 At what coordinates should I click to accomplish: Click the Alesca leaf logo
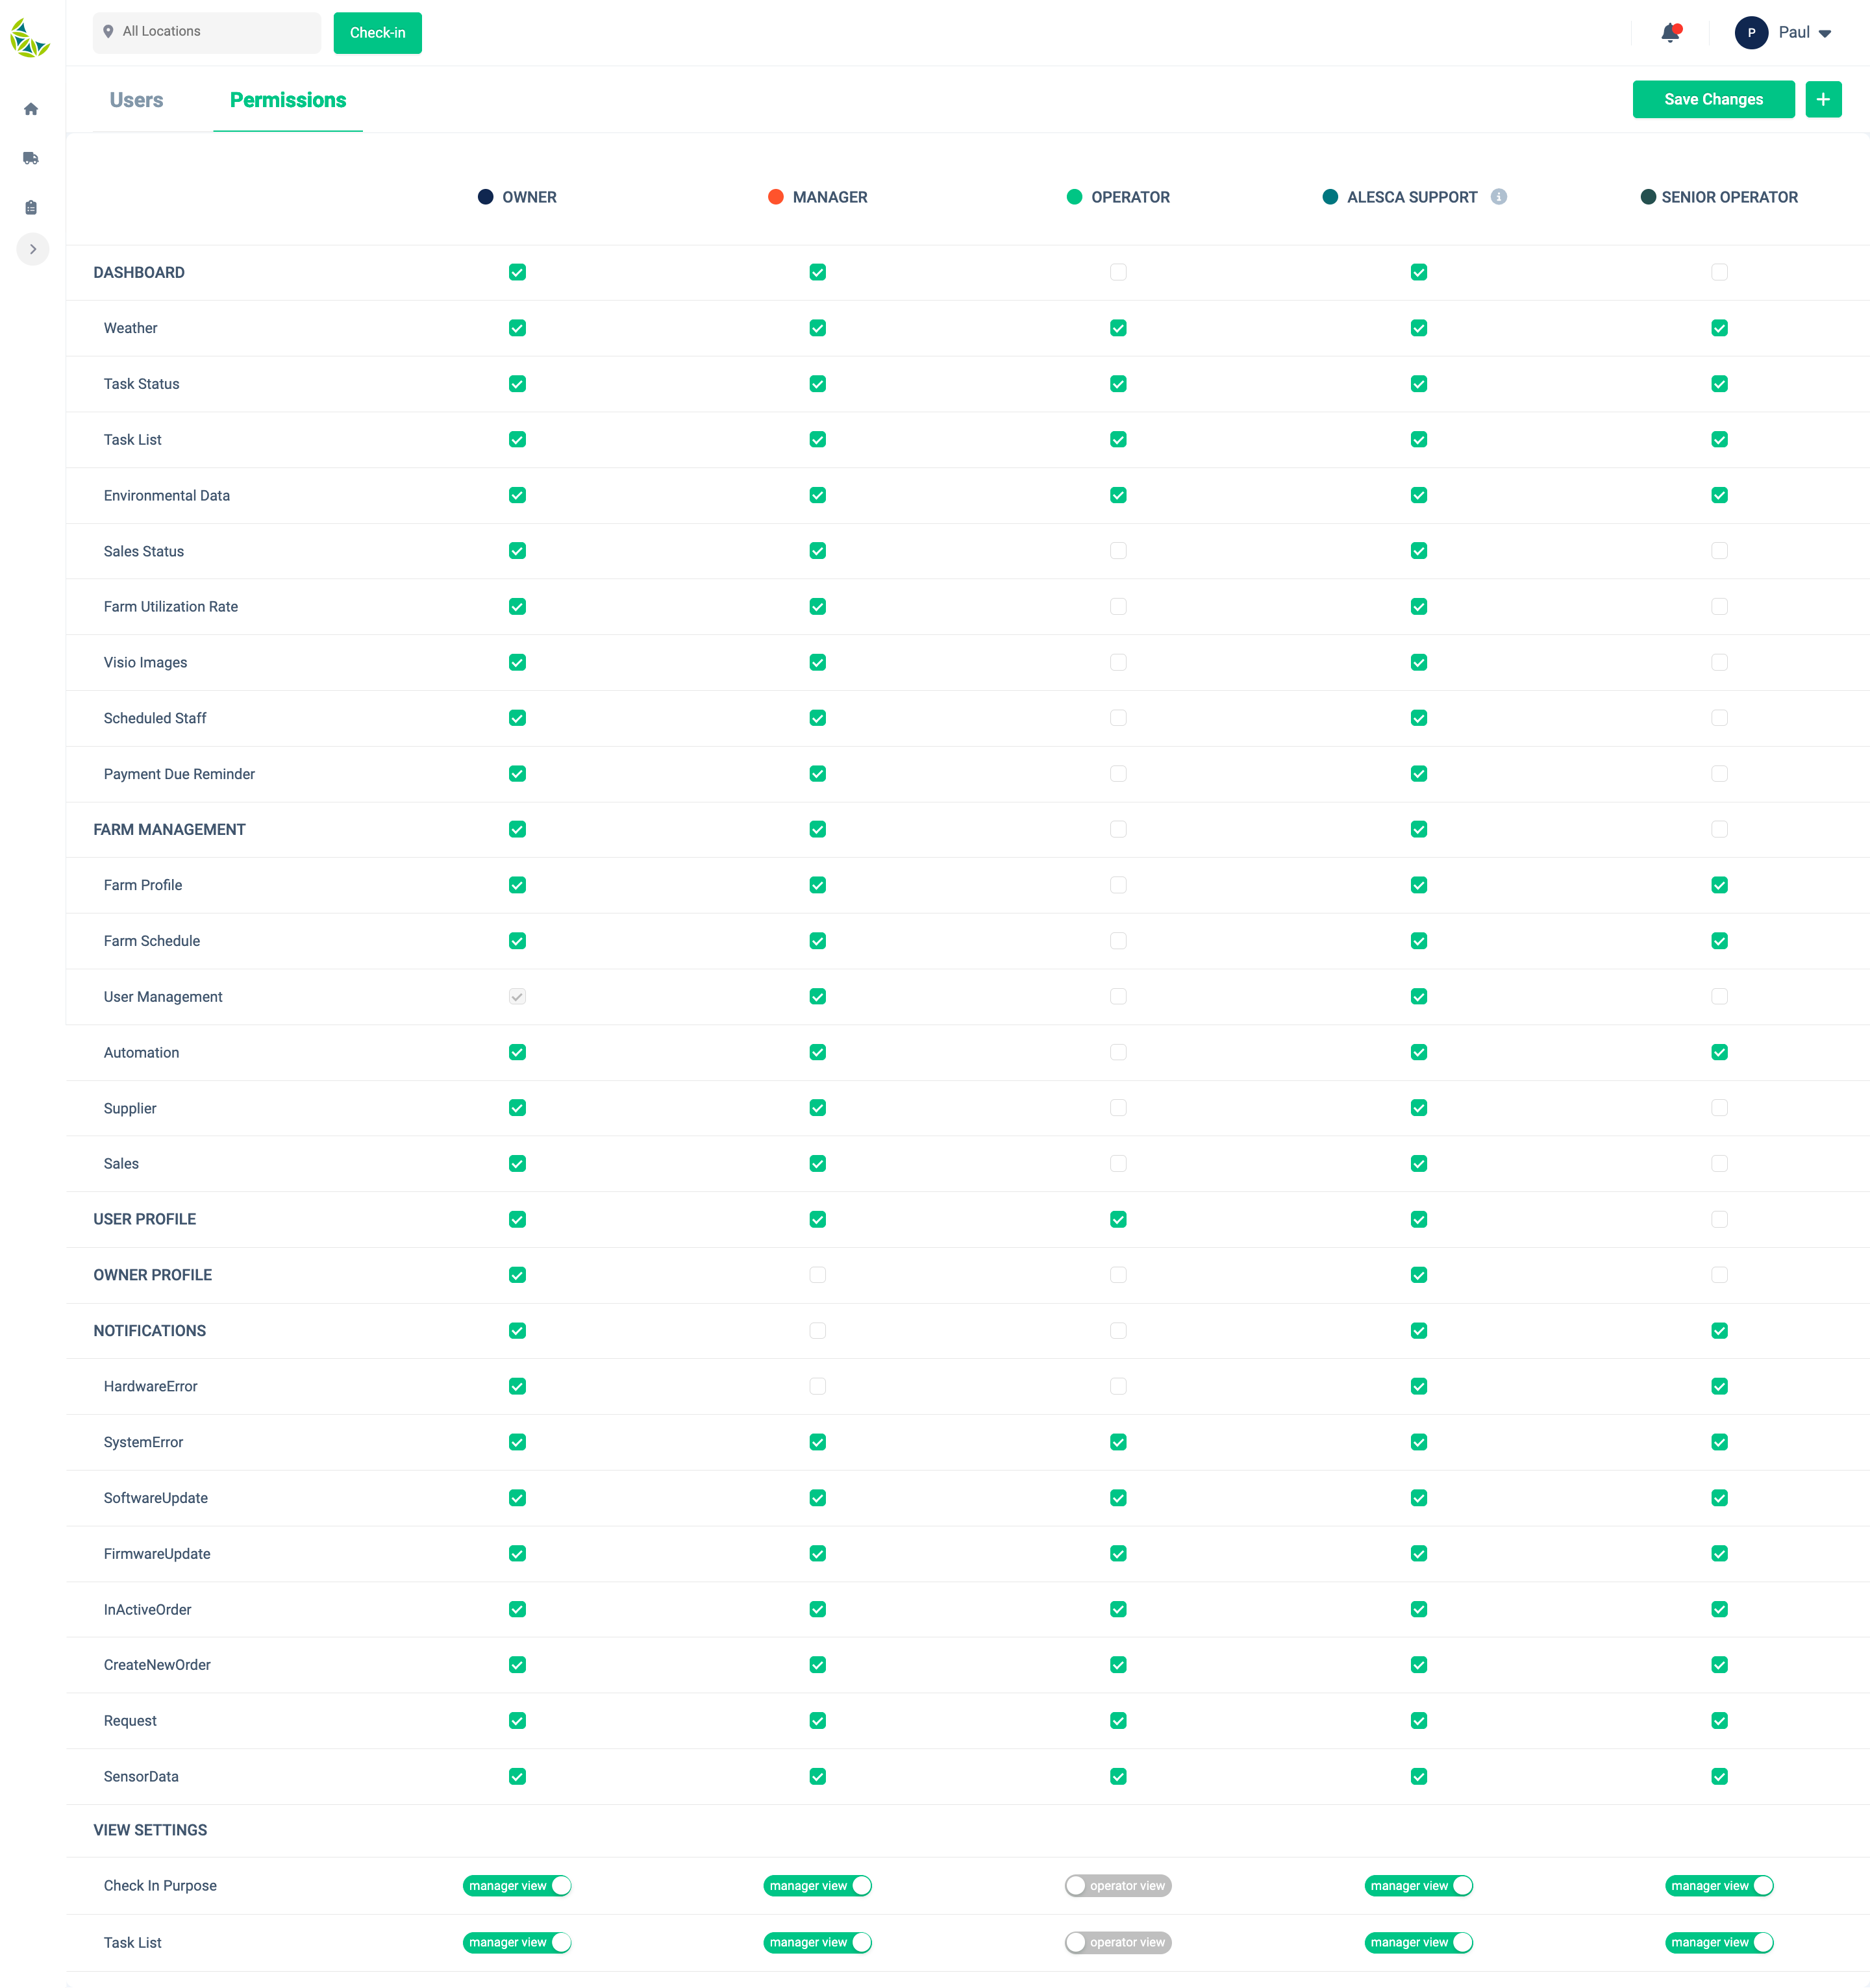click(30, 38)
